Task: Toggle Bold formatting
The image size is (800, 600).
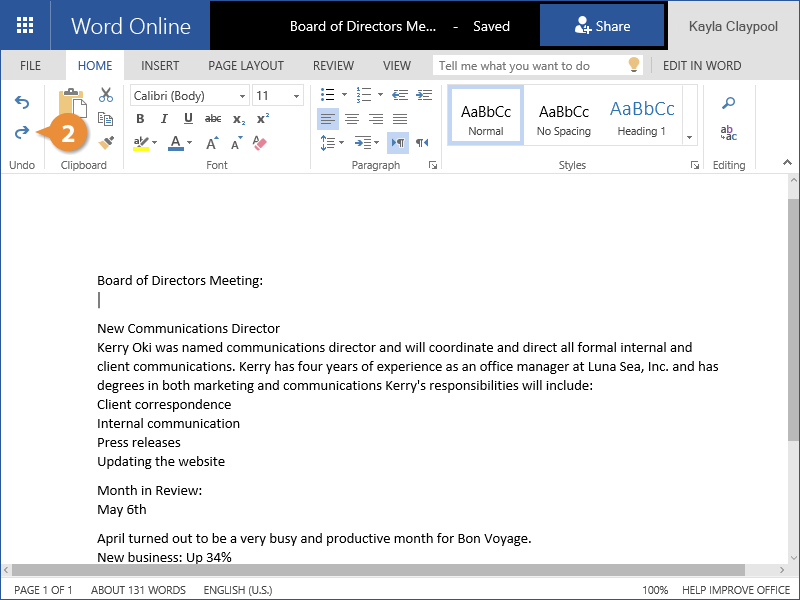Action: 140,119
